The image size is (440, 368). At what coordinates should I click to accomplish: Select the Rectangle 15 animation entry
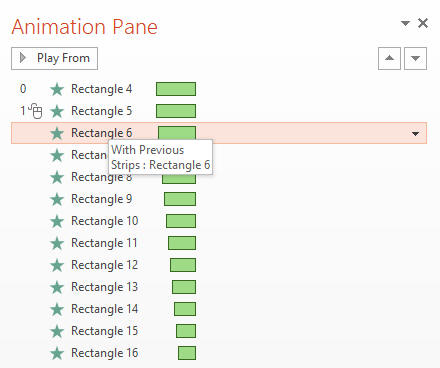pos(219,331)
